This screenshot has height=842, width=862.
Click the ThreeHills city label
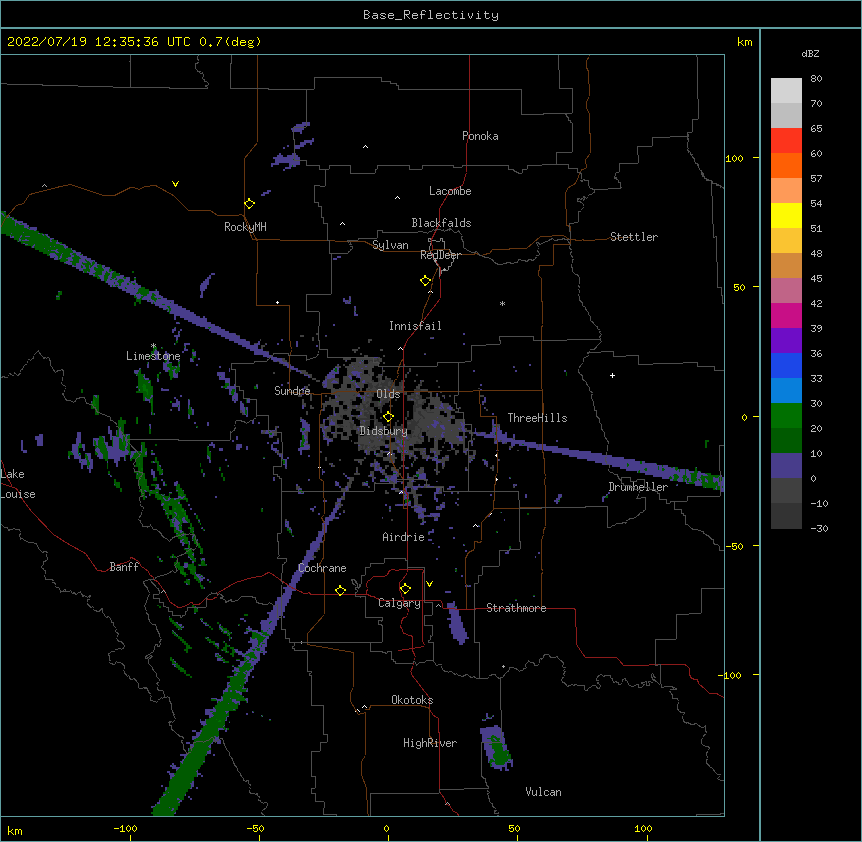click(537, 418)
